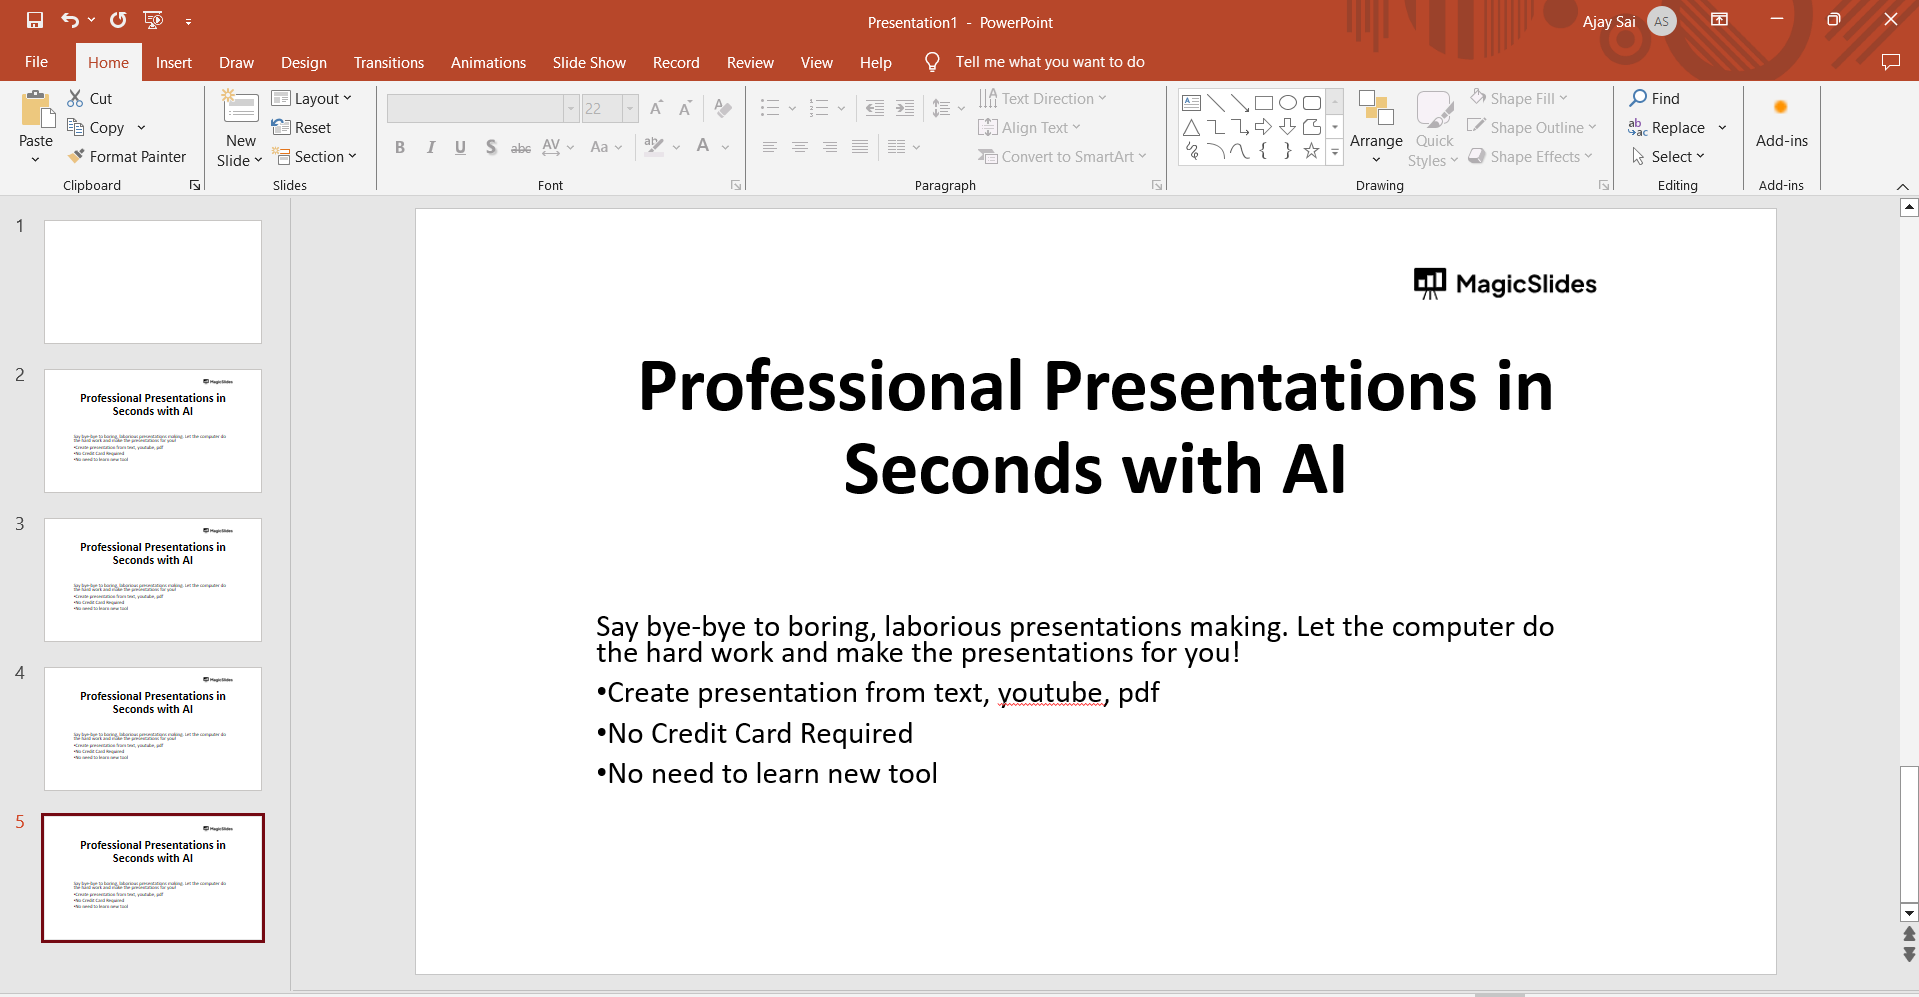The width and height of the screenshot is (1919, 997).
Task: Click the New Slide icon
Action: click(x=240, y=108)
